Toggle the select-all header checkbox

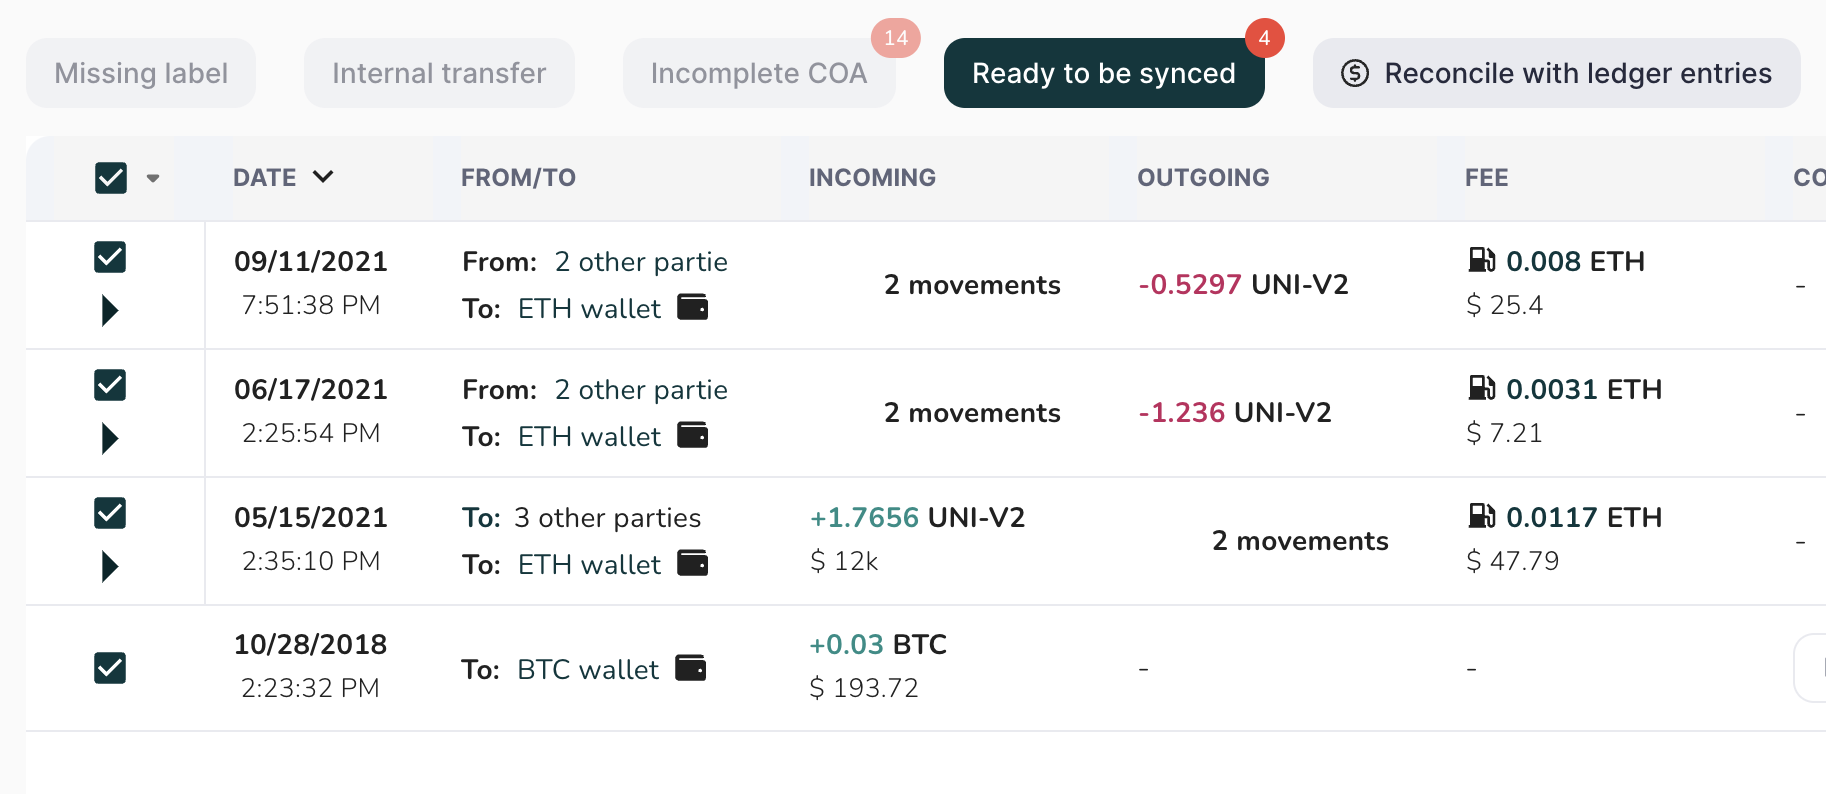111,178
